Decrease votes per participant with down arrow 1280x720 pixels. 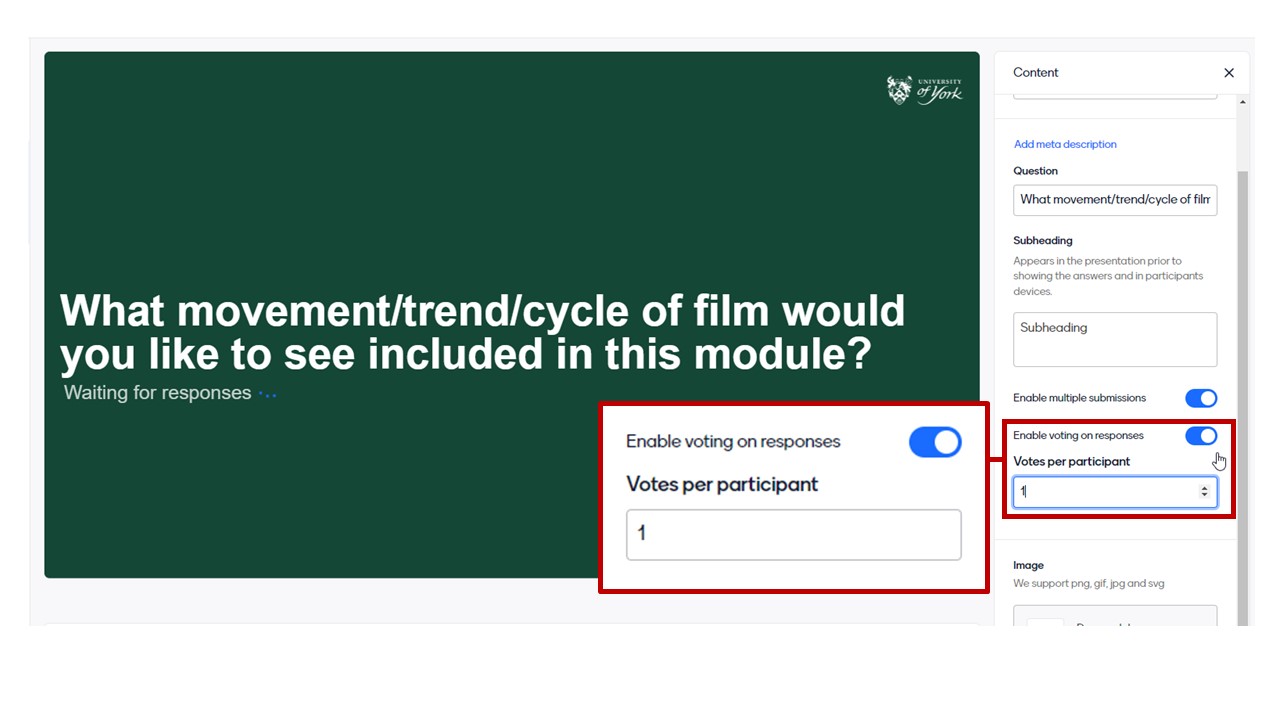click(1204, 496)
